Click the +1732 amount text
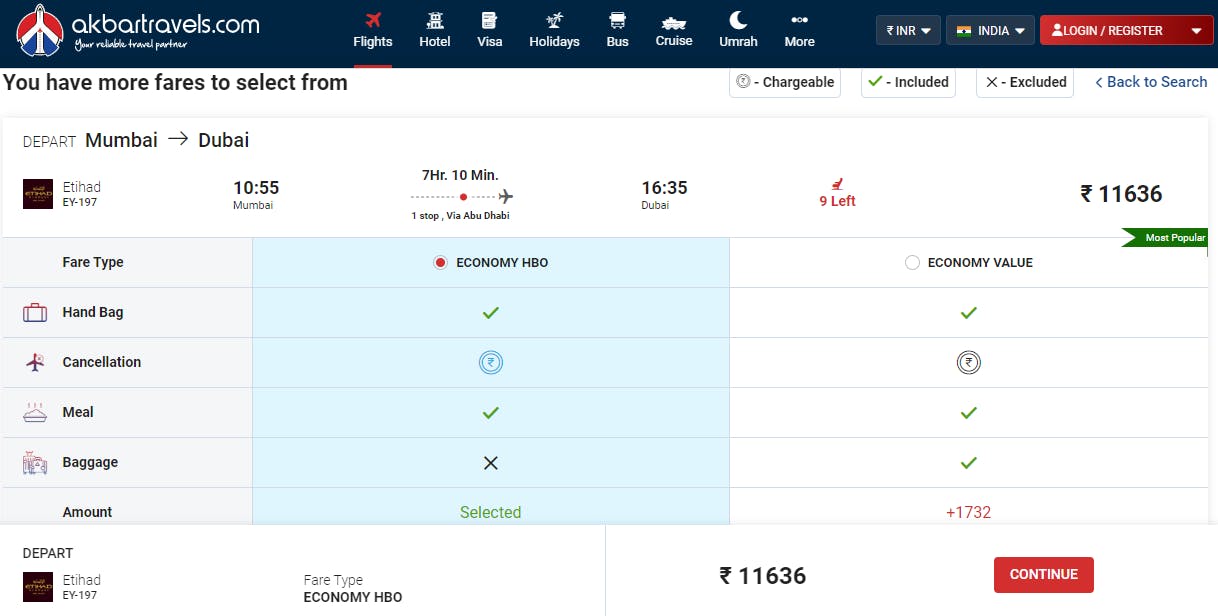1218x616 pixels. pyautogui.click(x=968, y=512)
